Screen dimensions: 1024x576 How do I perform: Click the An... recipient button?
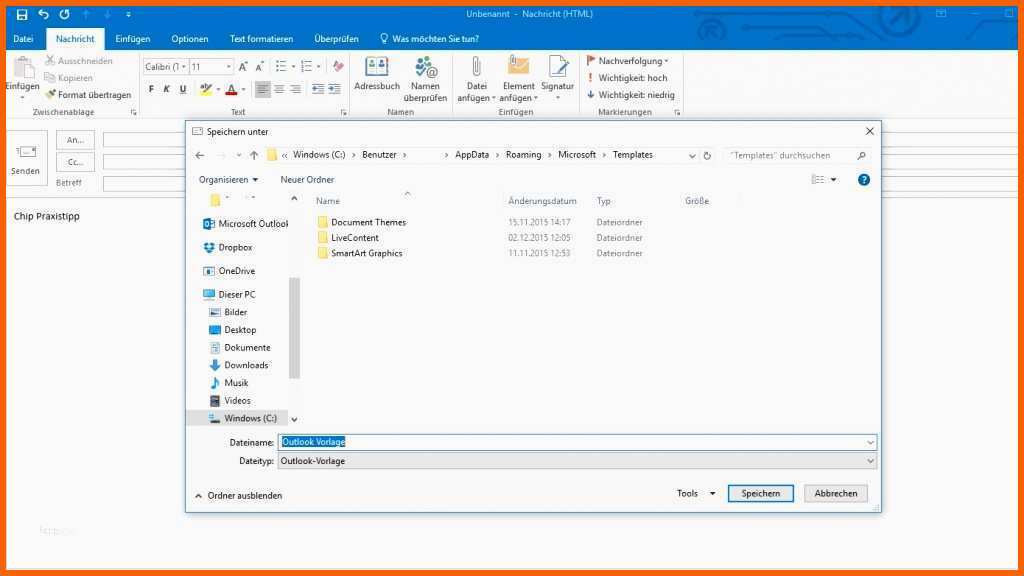(x=75, y=140)
